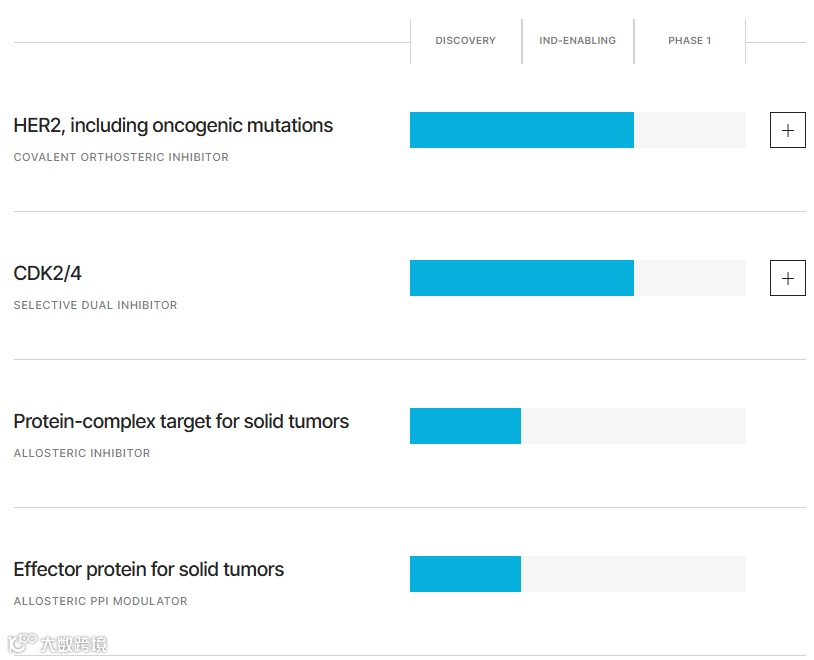Click the blue filled part of HER2 progress bar

(521, 130)
